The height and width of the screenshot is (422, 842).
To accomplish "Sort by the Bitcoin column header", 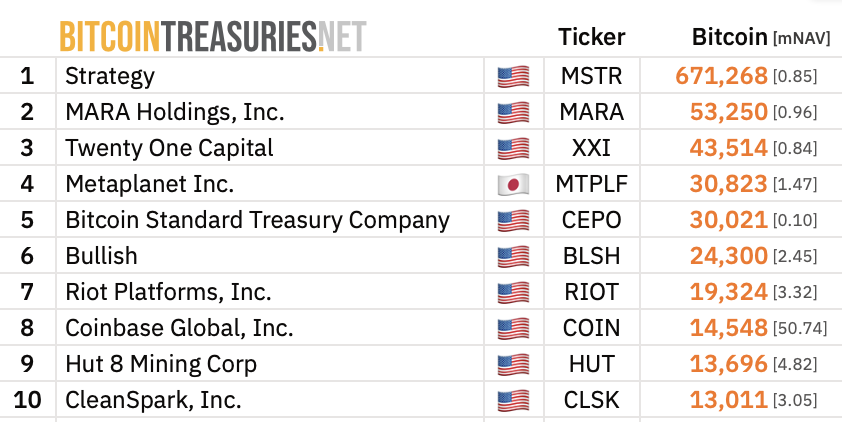I will [x=729, y=37].
